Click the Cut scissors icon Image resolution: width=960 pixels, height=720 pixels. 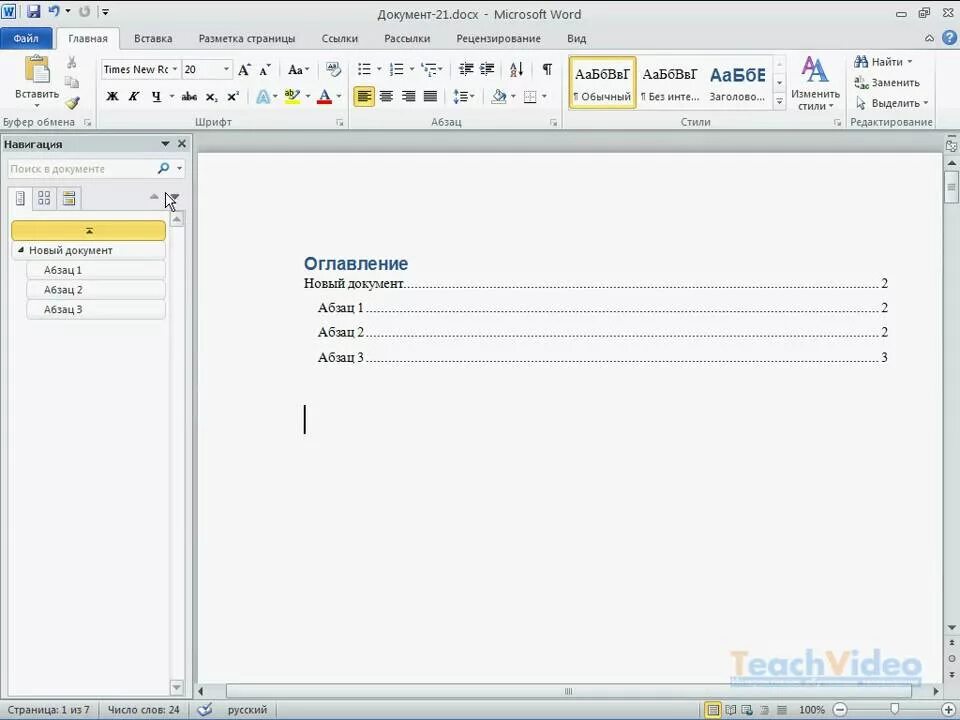pyautogui.click(x=72, y=62)
